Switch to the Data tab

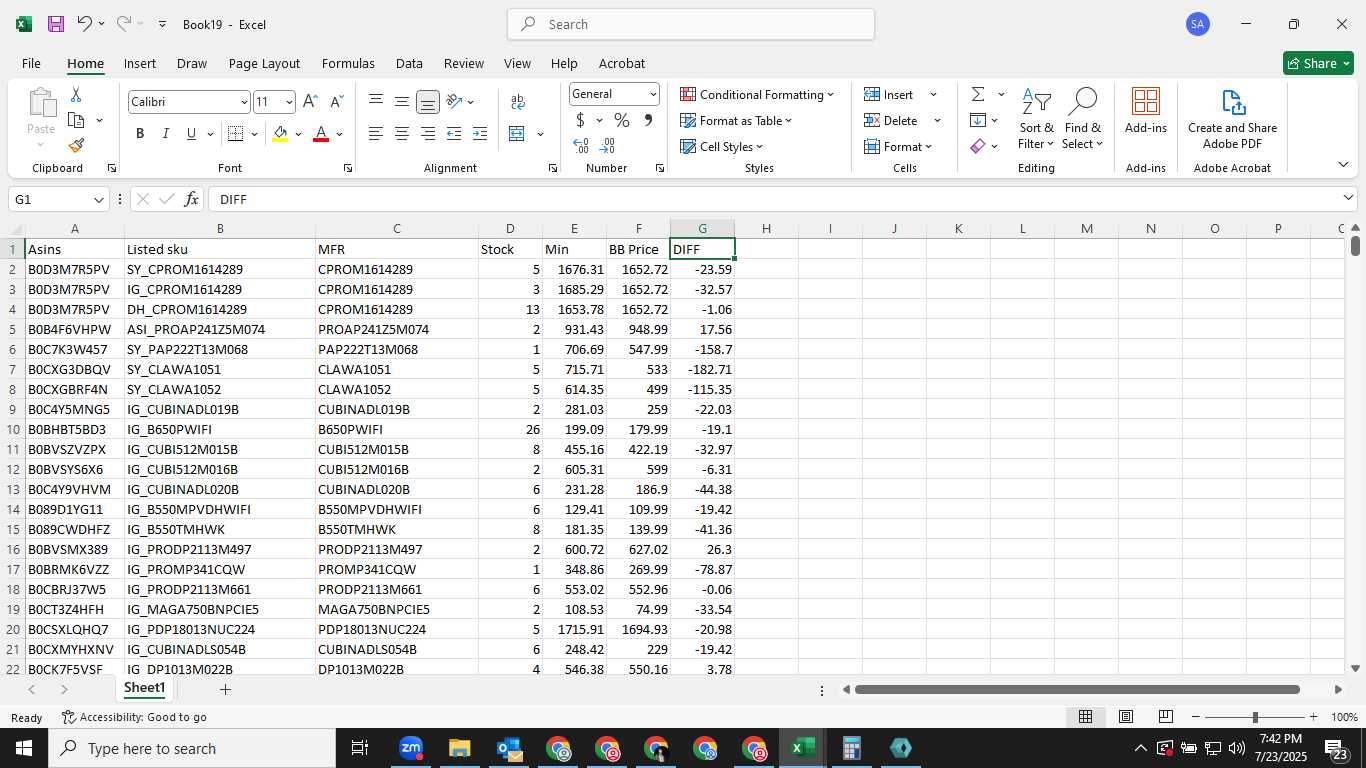[x=409, y=63]
